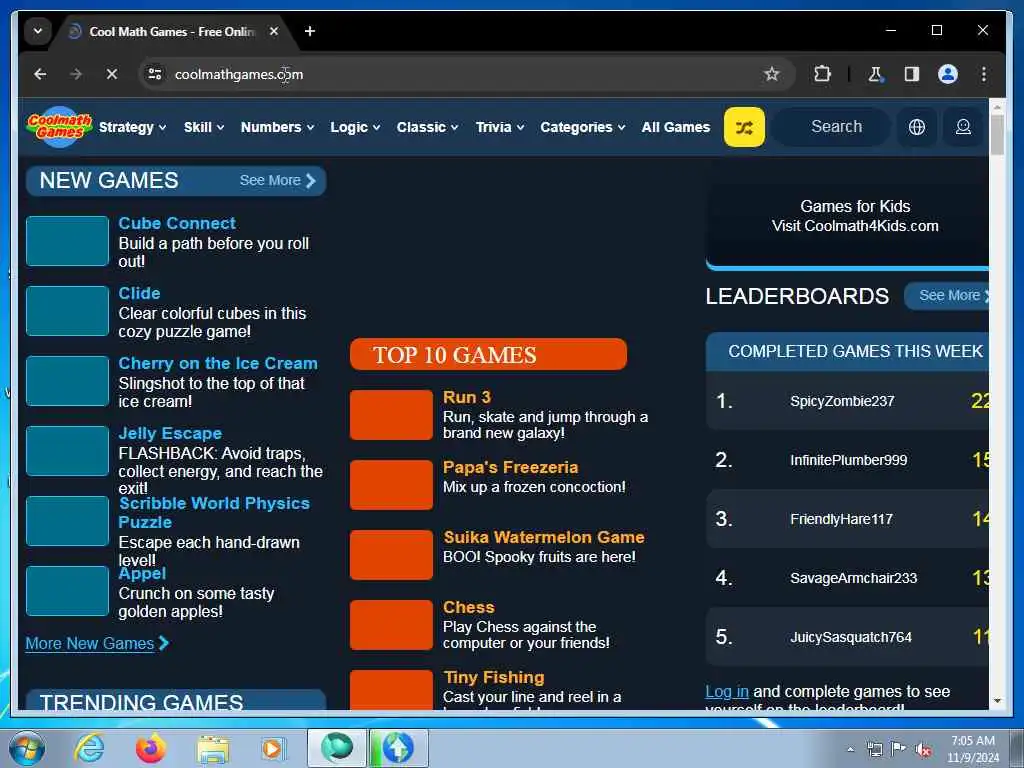Expand the Categories menu

point(583,127)
